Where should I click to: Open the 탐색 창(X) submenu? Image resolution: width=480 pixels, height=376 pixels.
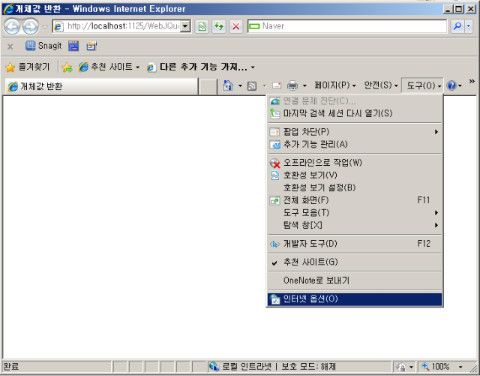(x=355, y=225)
